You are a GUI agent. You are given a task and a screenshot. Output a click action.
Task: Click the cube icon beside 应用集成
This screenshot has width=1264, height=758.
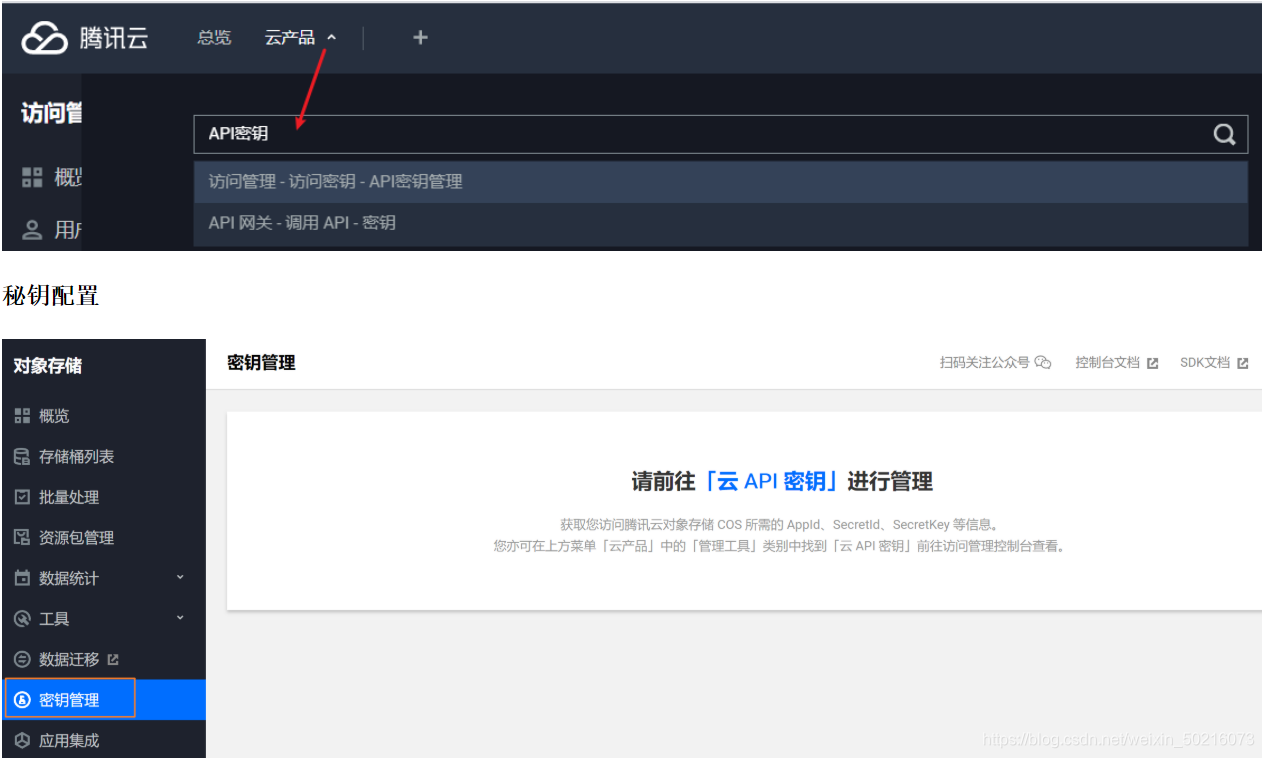click(22, 740)
